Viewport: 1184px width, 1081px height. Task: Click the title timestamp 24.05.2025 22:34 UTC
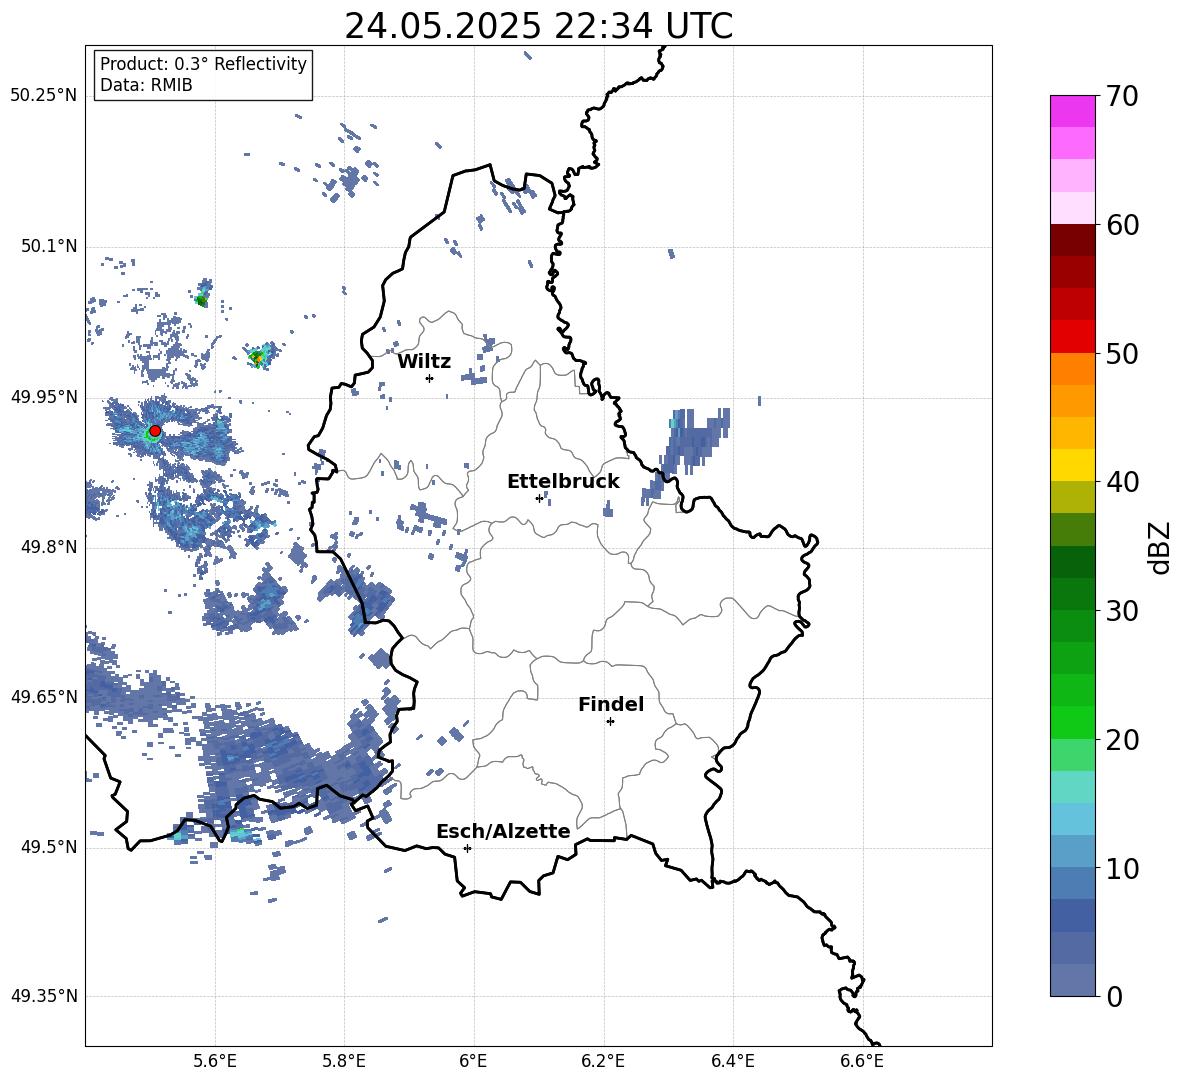538,26
